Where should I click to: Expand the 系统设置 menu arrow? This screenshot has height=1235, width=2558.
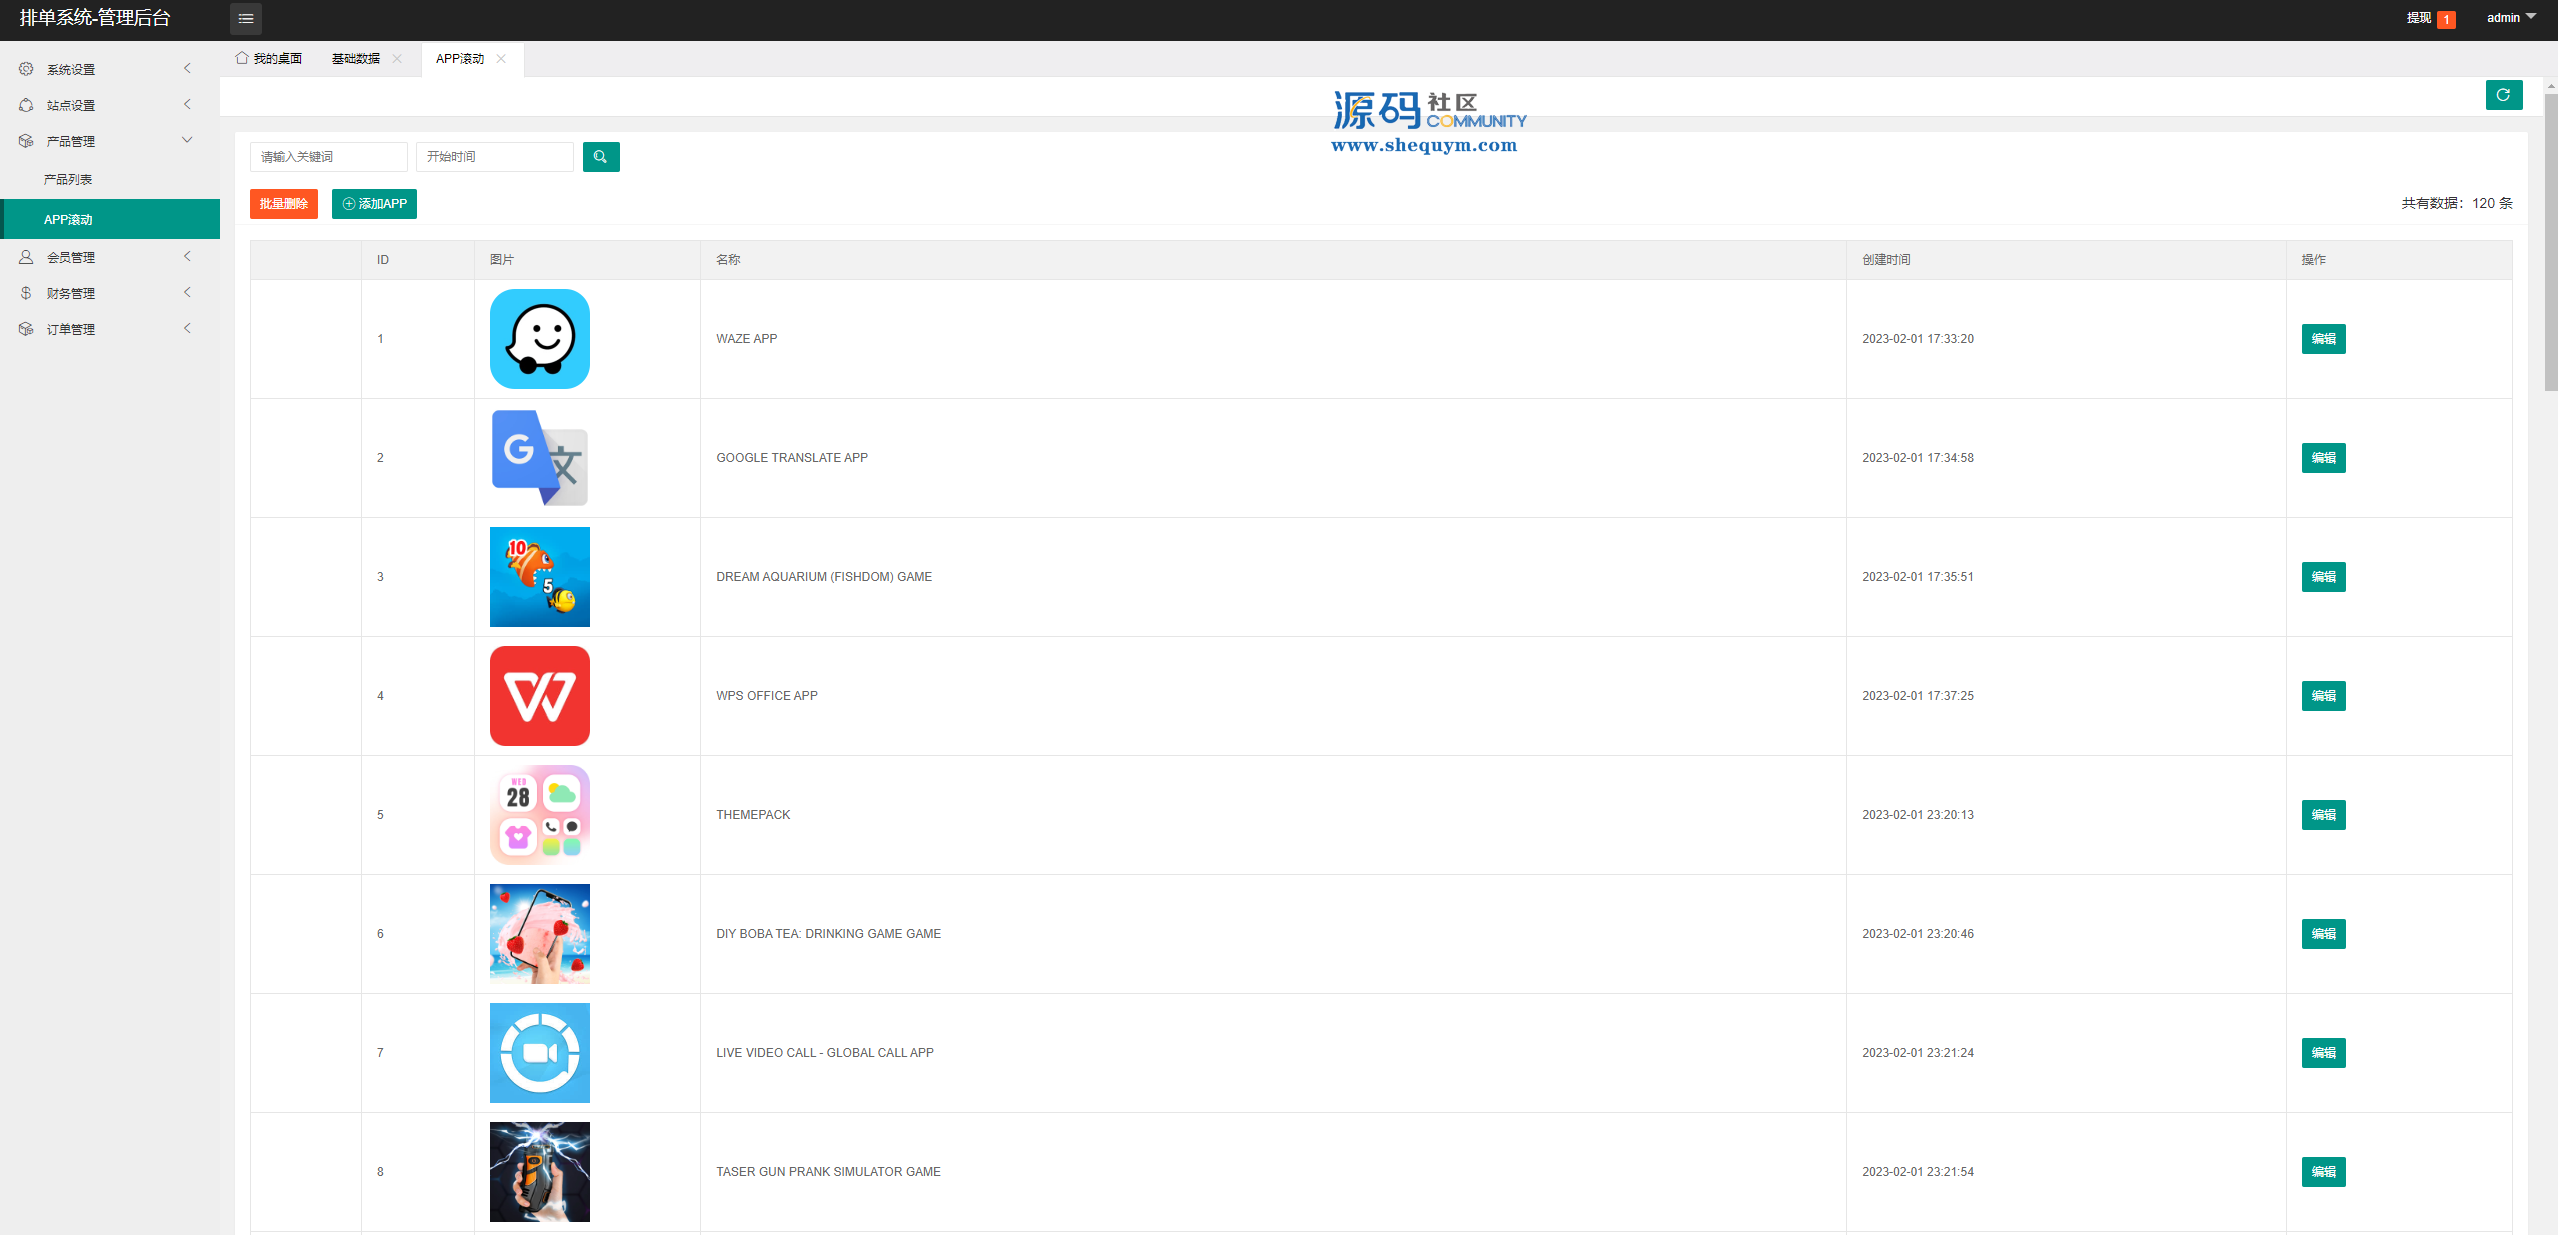[187, 68]
